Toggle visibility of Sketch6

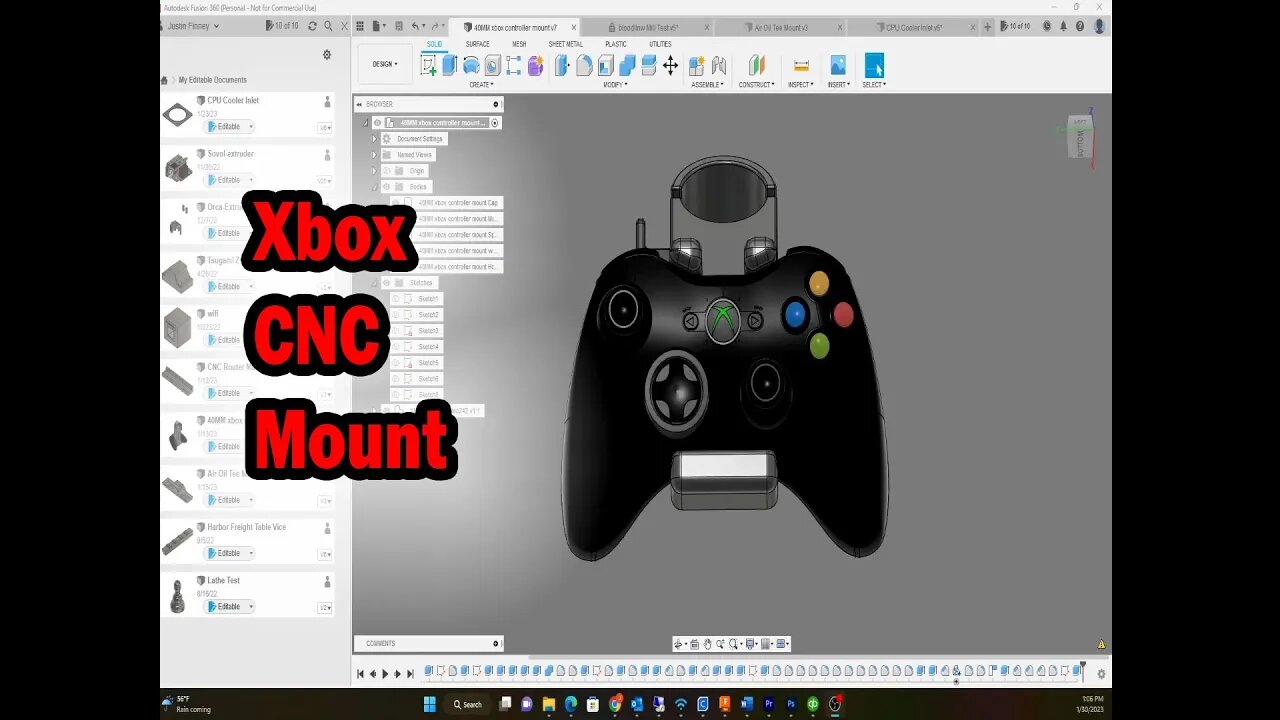click(x=396, y=379)
